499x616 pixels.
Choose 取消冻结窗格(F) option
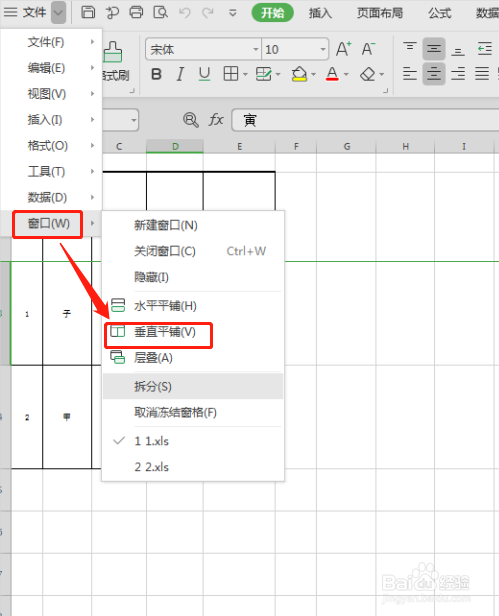click(x=193, y=412)
